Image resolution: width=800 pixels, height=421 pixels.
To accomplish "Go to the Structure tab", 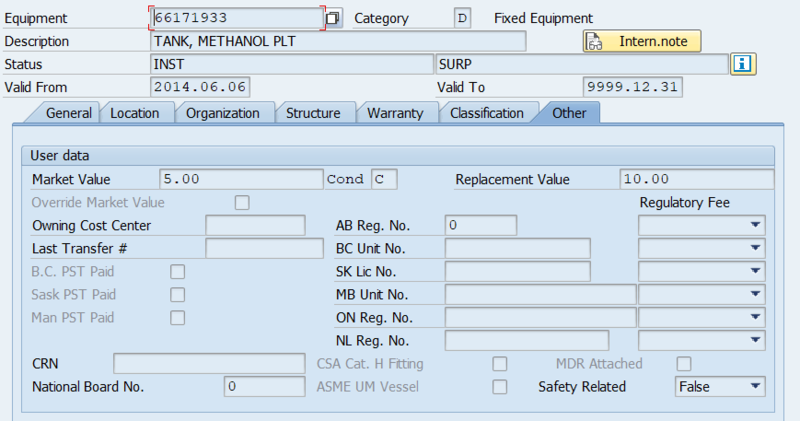I will [x=313, y=113].
